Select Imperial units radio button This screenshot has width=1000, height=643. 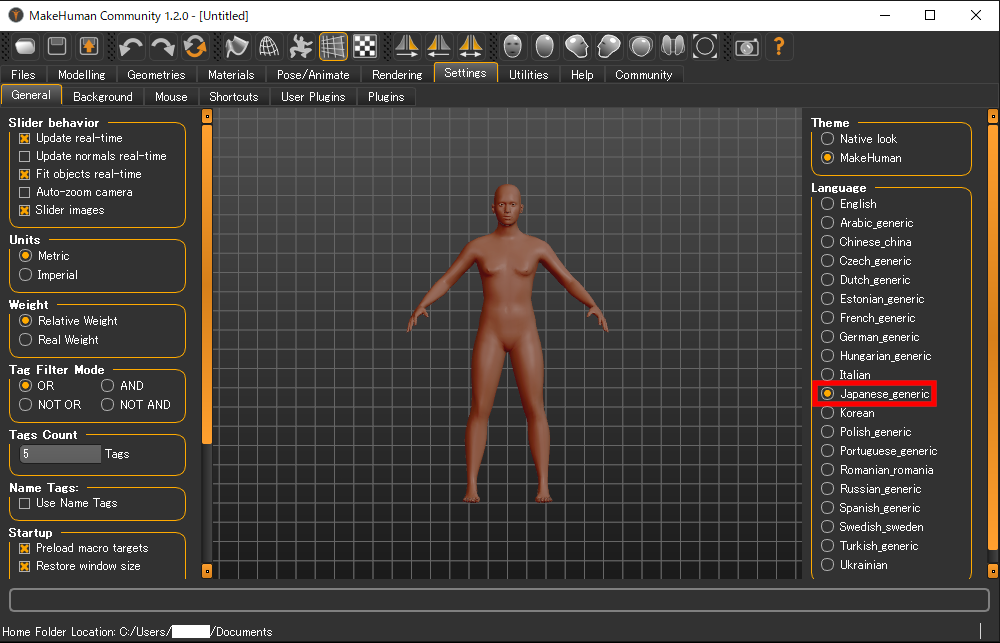[27, 275]
